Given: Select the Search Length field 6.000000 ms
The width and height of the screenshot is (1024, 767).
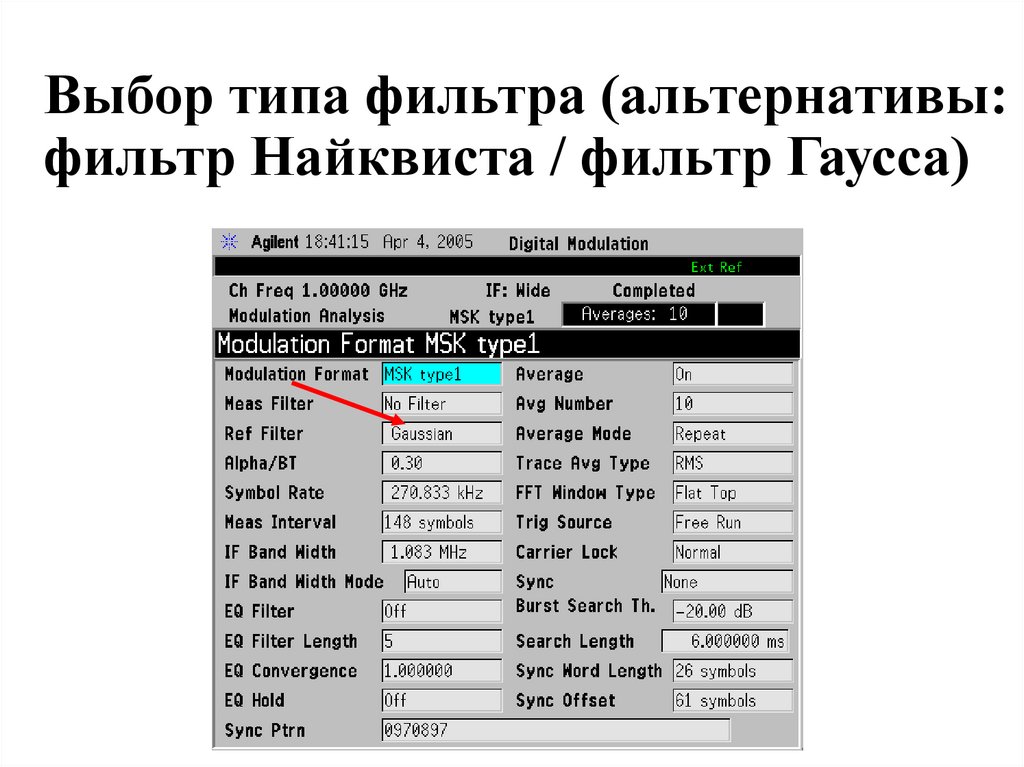Looking at the screenshot, I should [x=725, y=641].
